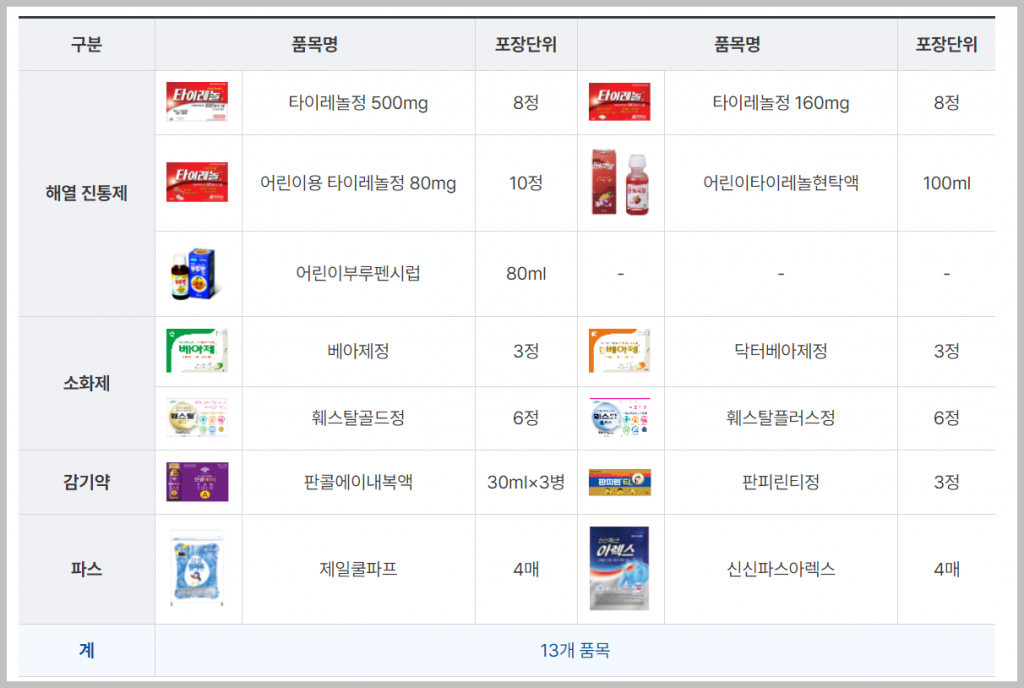The image size is (1024, 688).
Task: Click the 타이레놀정 500mg product image
Action: tap(197, 101)
